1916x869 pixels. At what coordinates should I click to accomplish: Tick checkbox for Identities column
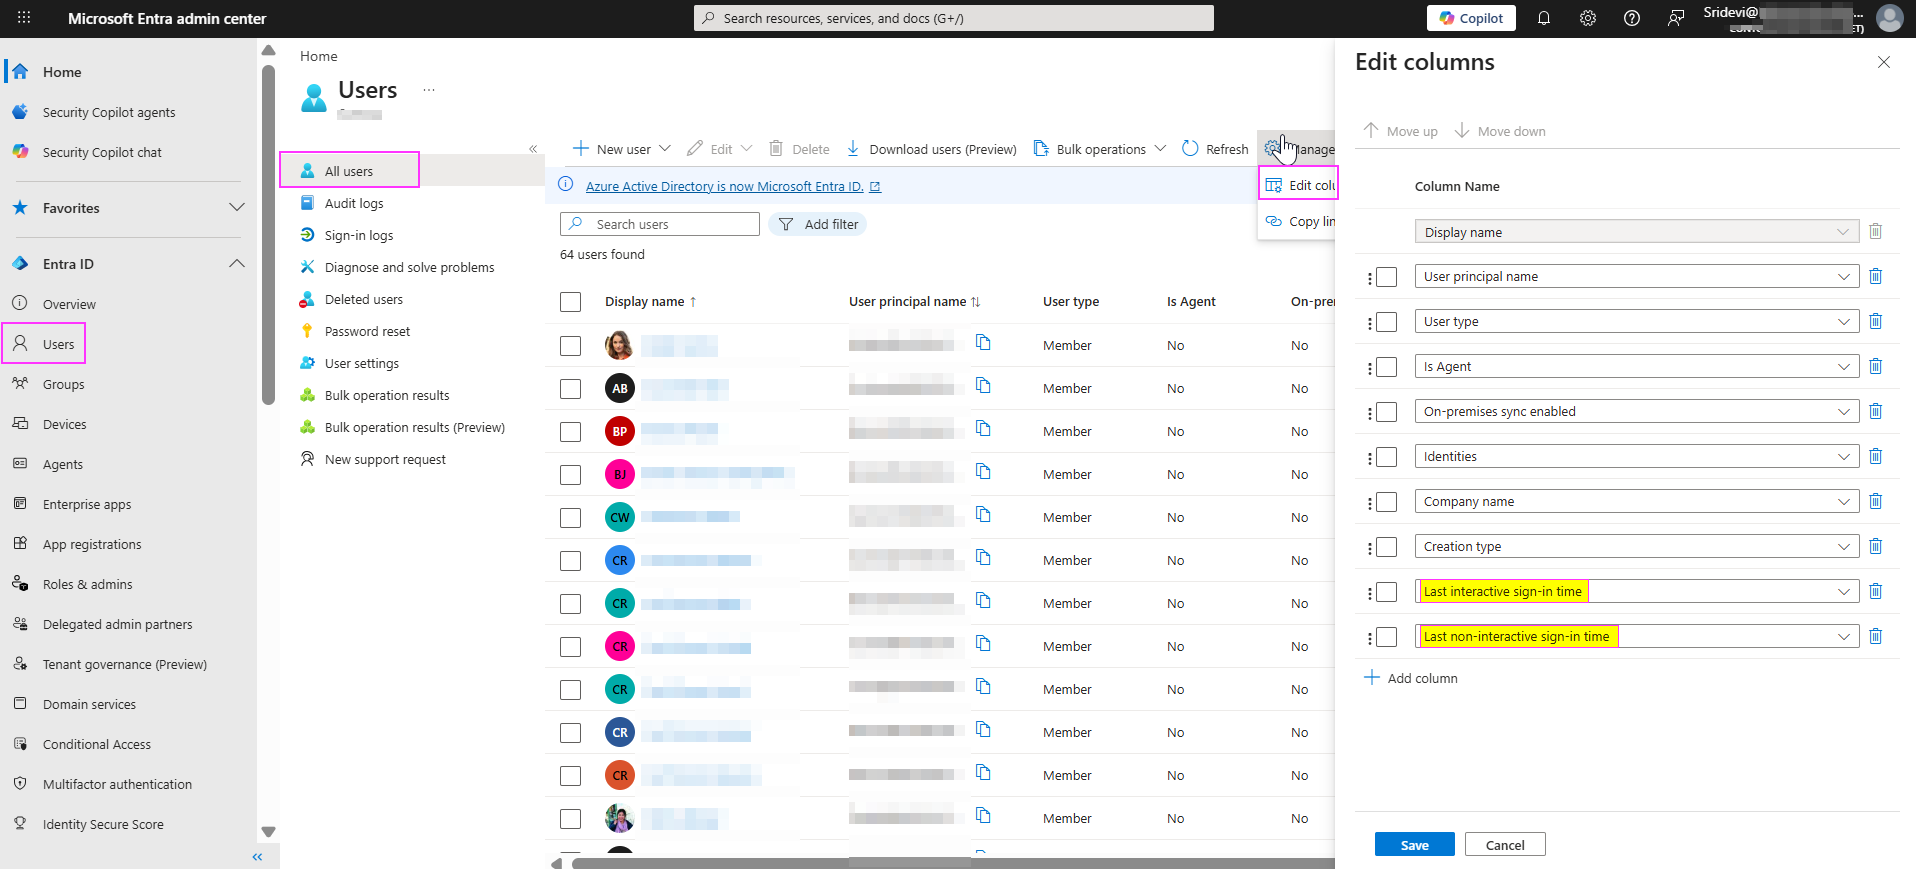(x=1387, y=457)
